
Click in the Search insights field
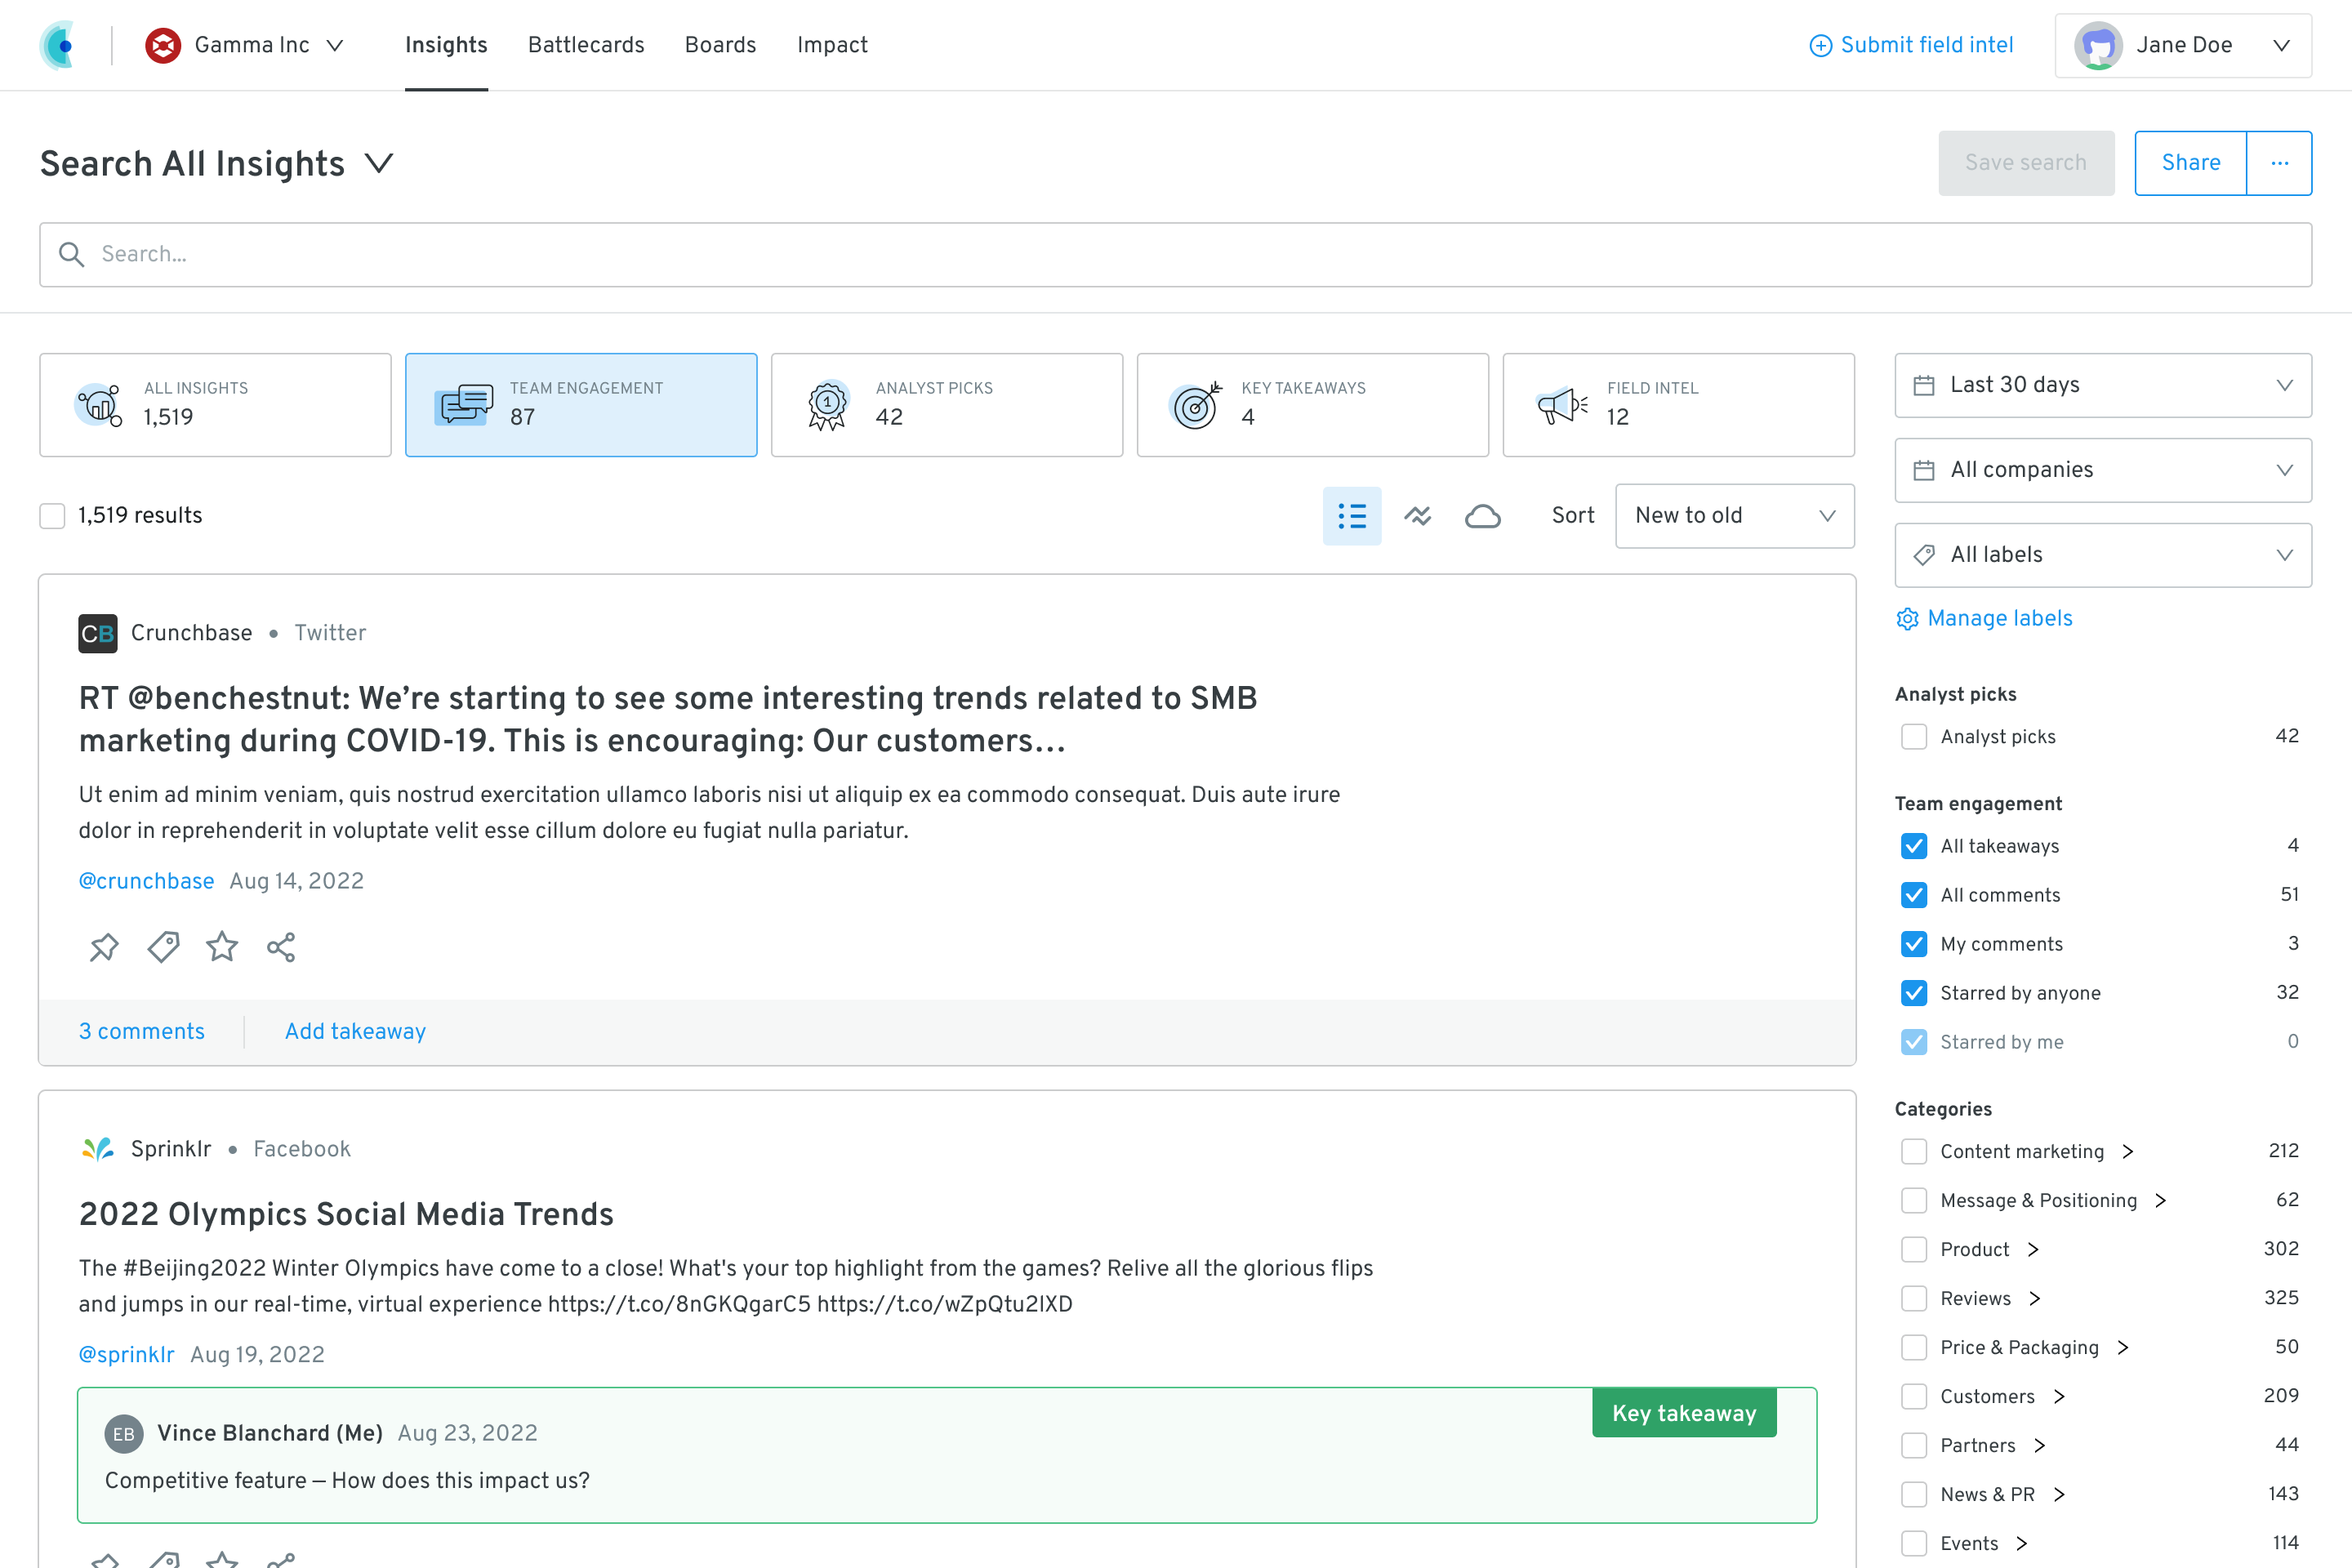click(1175, 254)
